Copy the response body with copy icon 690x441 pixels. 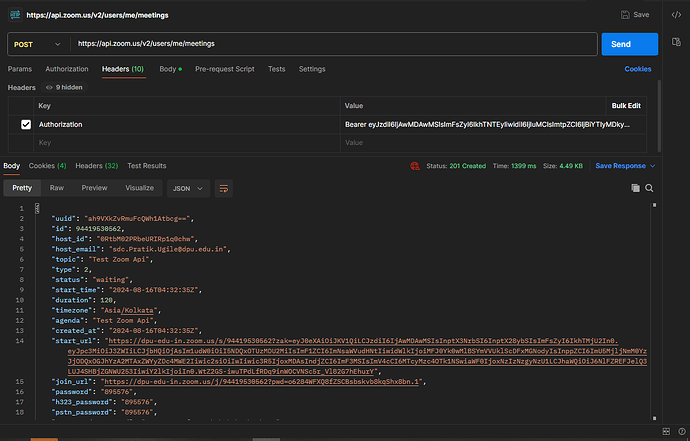635,188
